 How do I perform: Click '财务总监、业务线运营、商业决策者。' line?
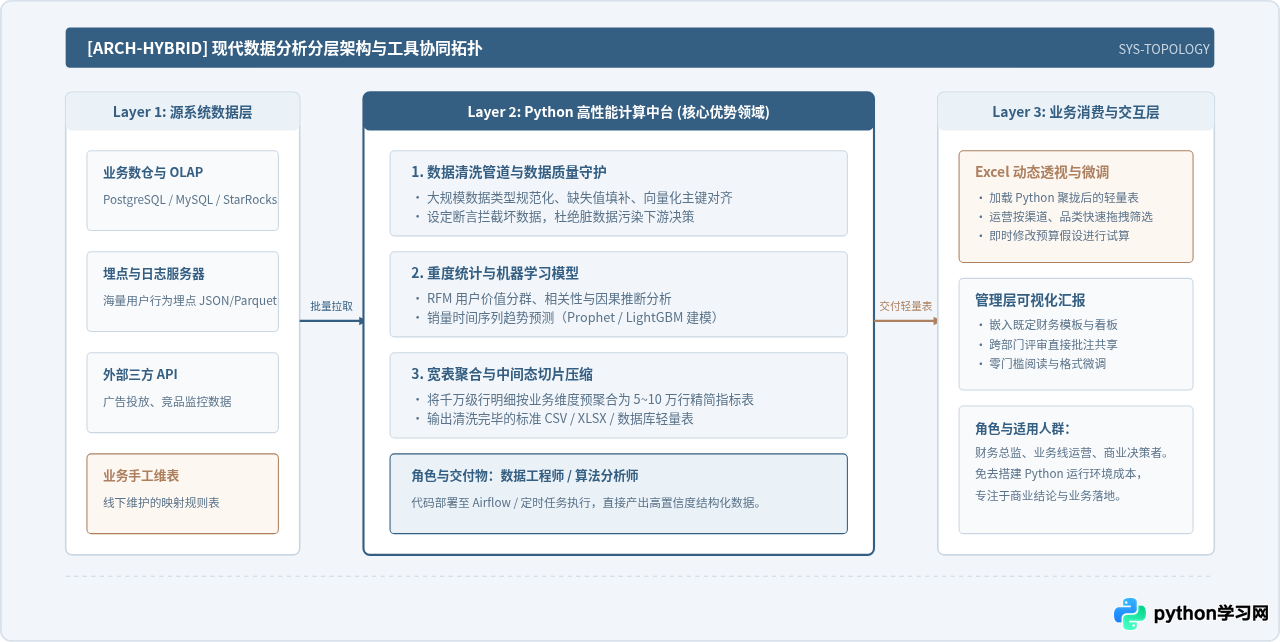click(1072, 452)
